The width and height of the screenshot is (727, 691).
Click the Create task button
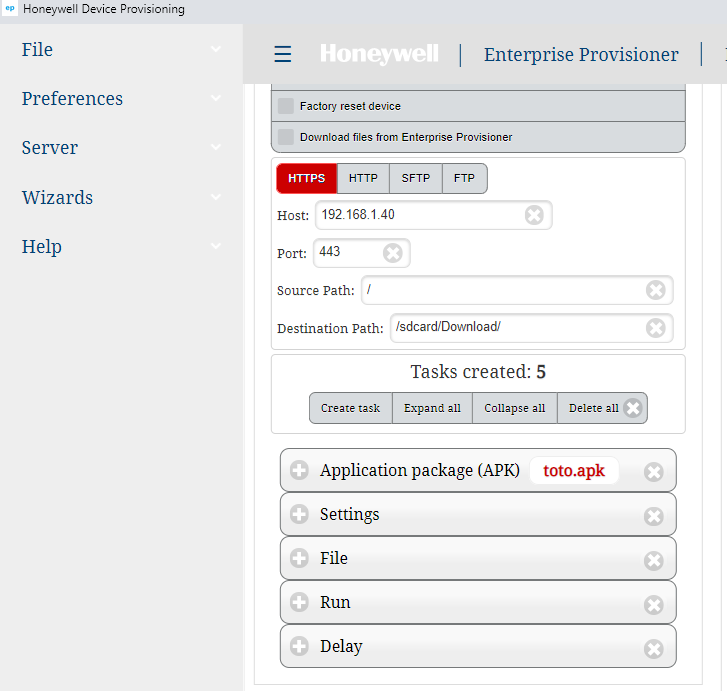click(x=351, y=408)
